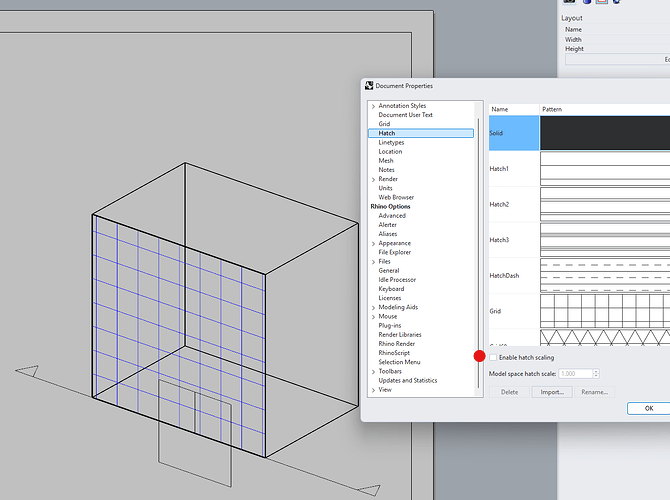Expand Annotation Styles tree node

[x=373, y=106]
